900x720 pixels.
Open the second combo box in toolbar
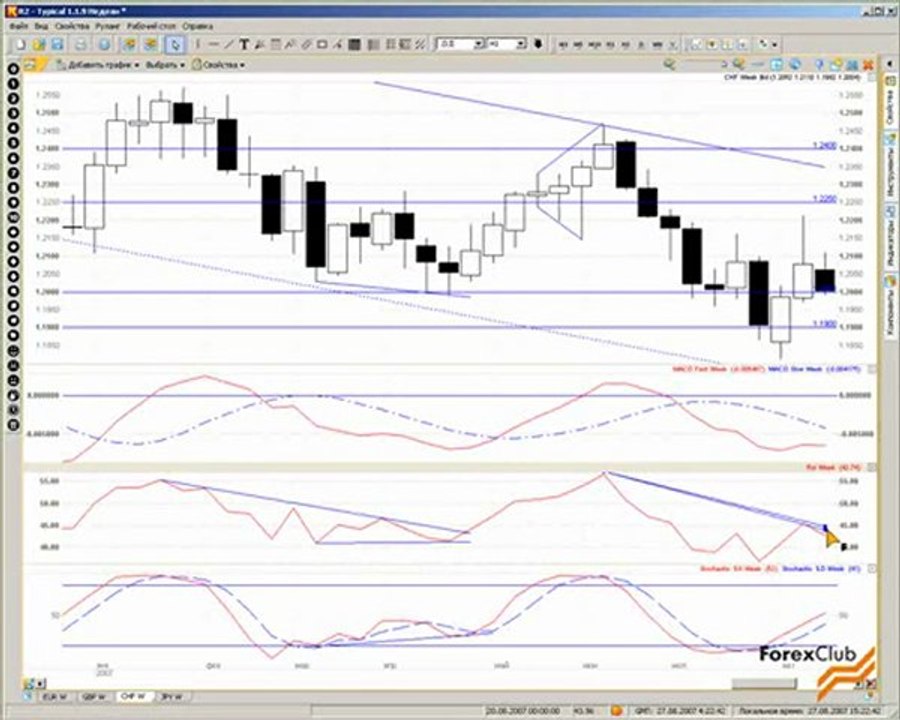click(506, 44)
